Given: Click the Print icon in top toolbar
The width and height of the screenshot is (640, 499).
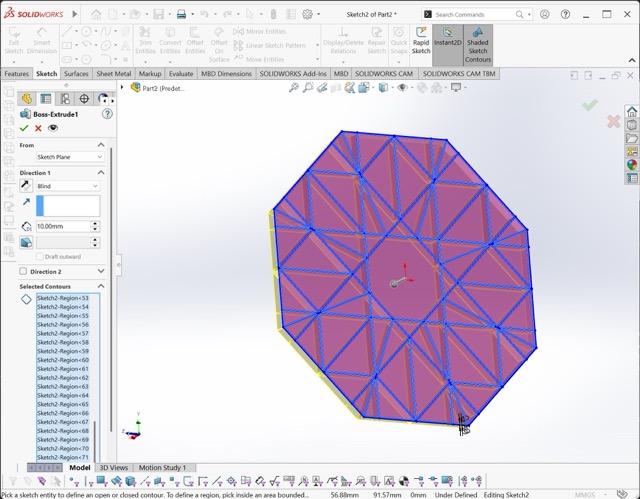Looking at the screenshot, I should coord(181,14).
